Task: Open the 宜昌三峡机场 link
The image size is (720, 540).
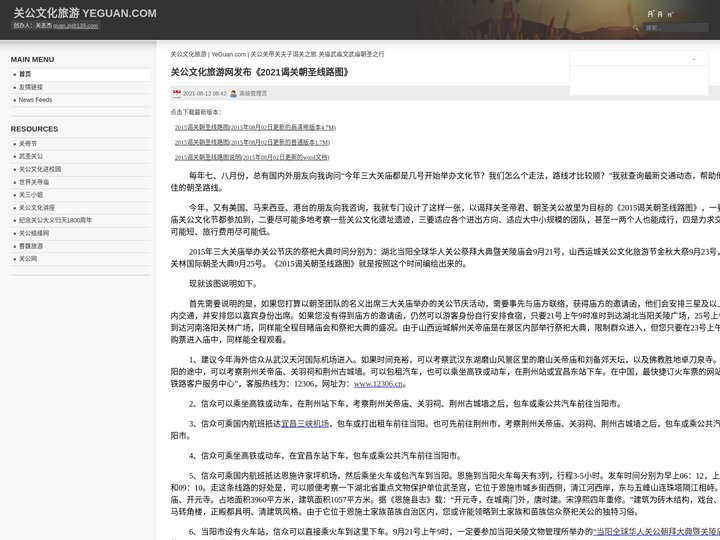Action: [x=305, y=424]
